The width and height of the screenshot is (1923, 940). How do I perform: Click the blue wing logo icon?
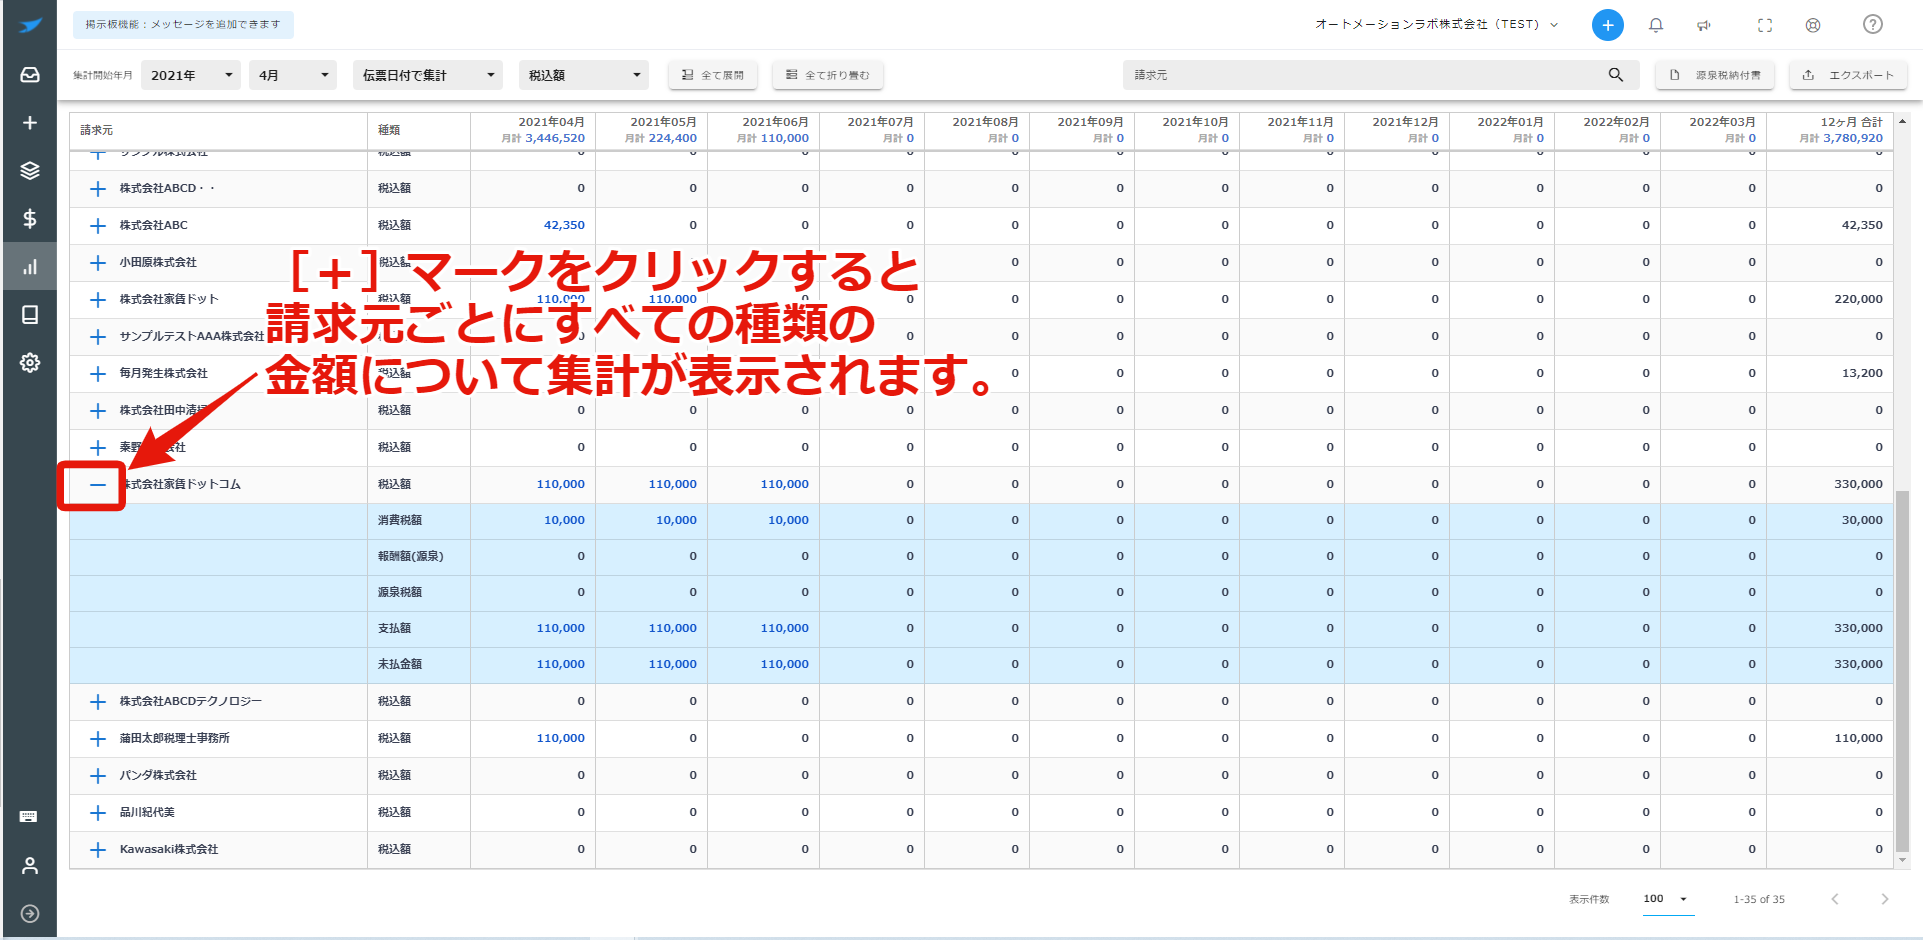tap(30, 25)
